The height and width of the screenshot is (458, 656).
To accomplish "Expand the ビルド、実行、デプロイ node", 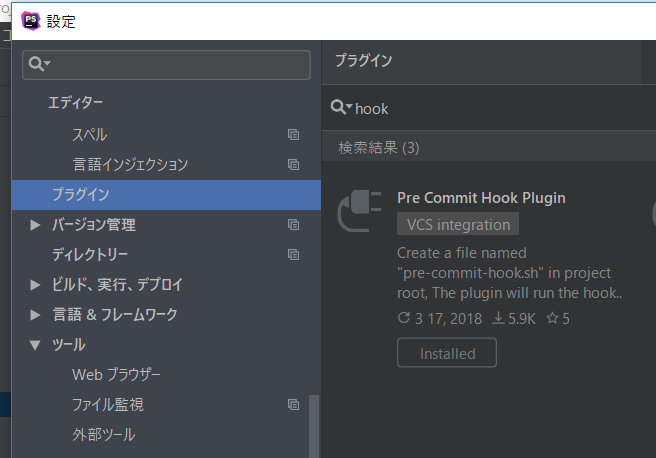I will 36,285.
